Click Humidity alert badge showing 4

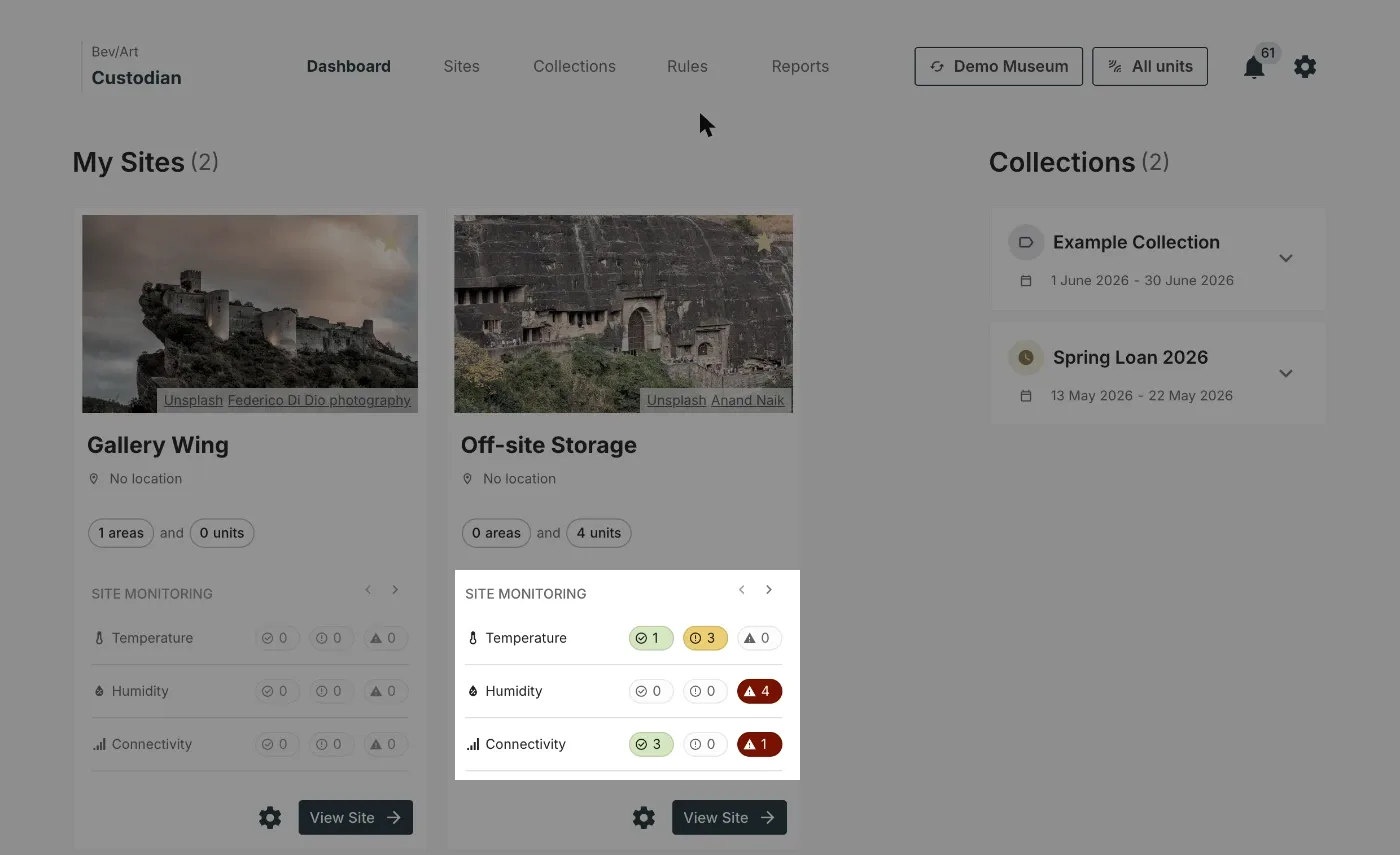tap(759, 691)
